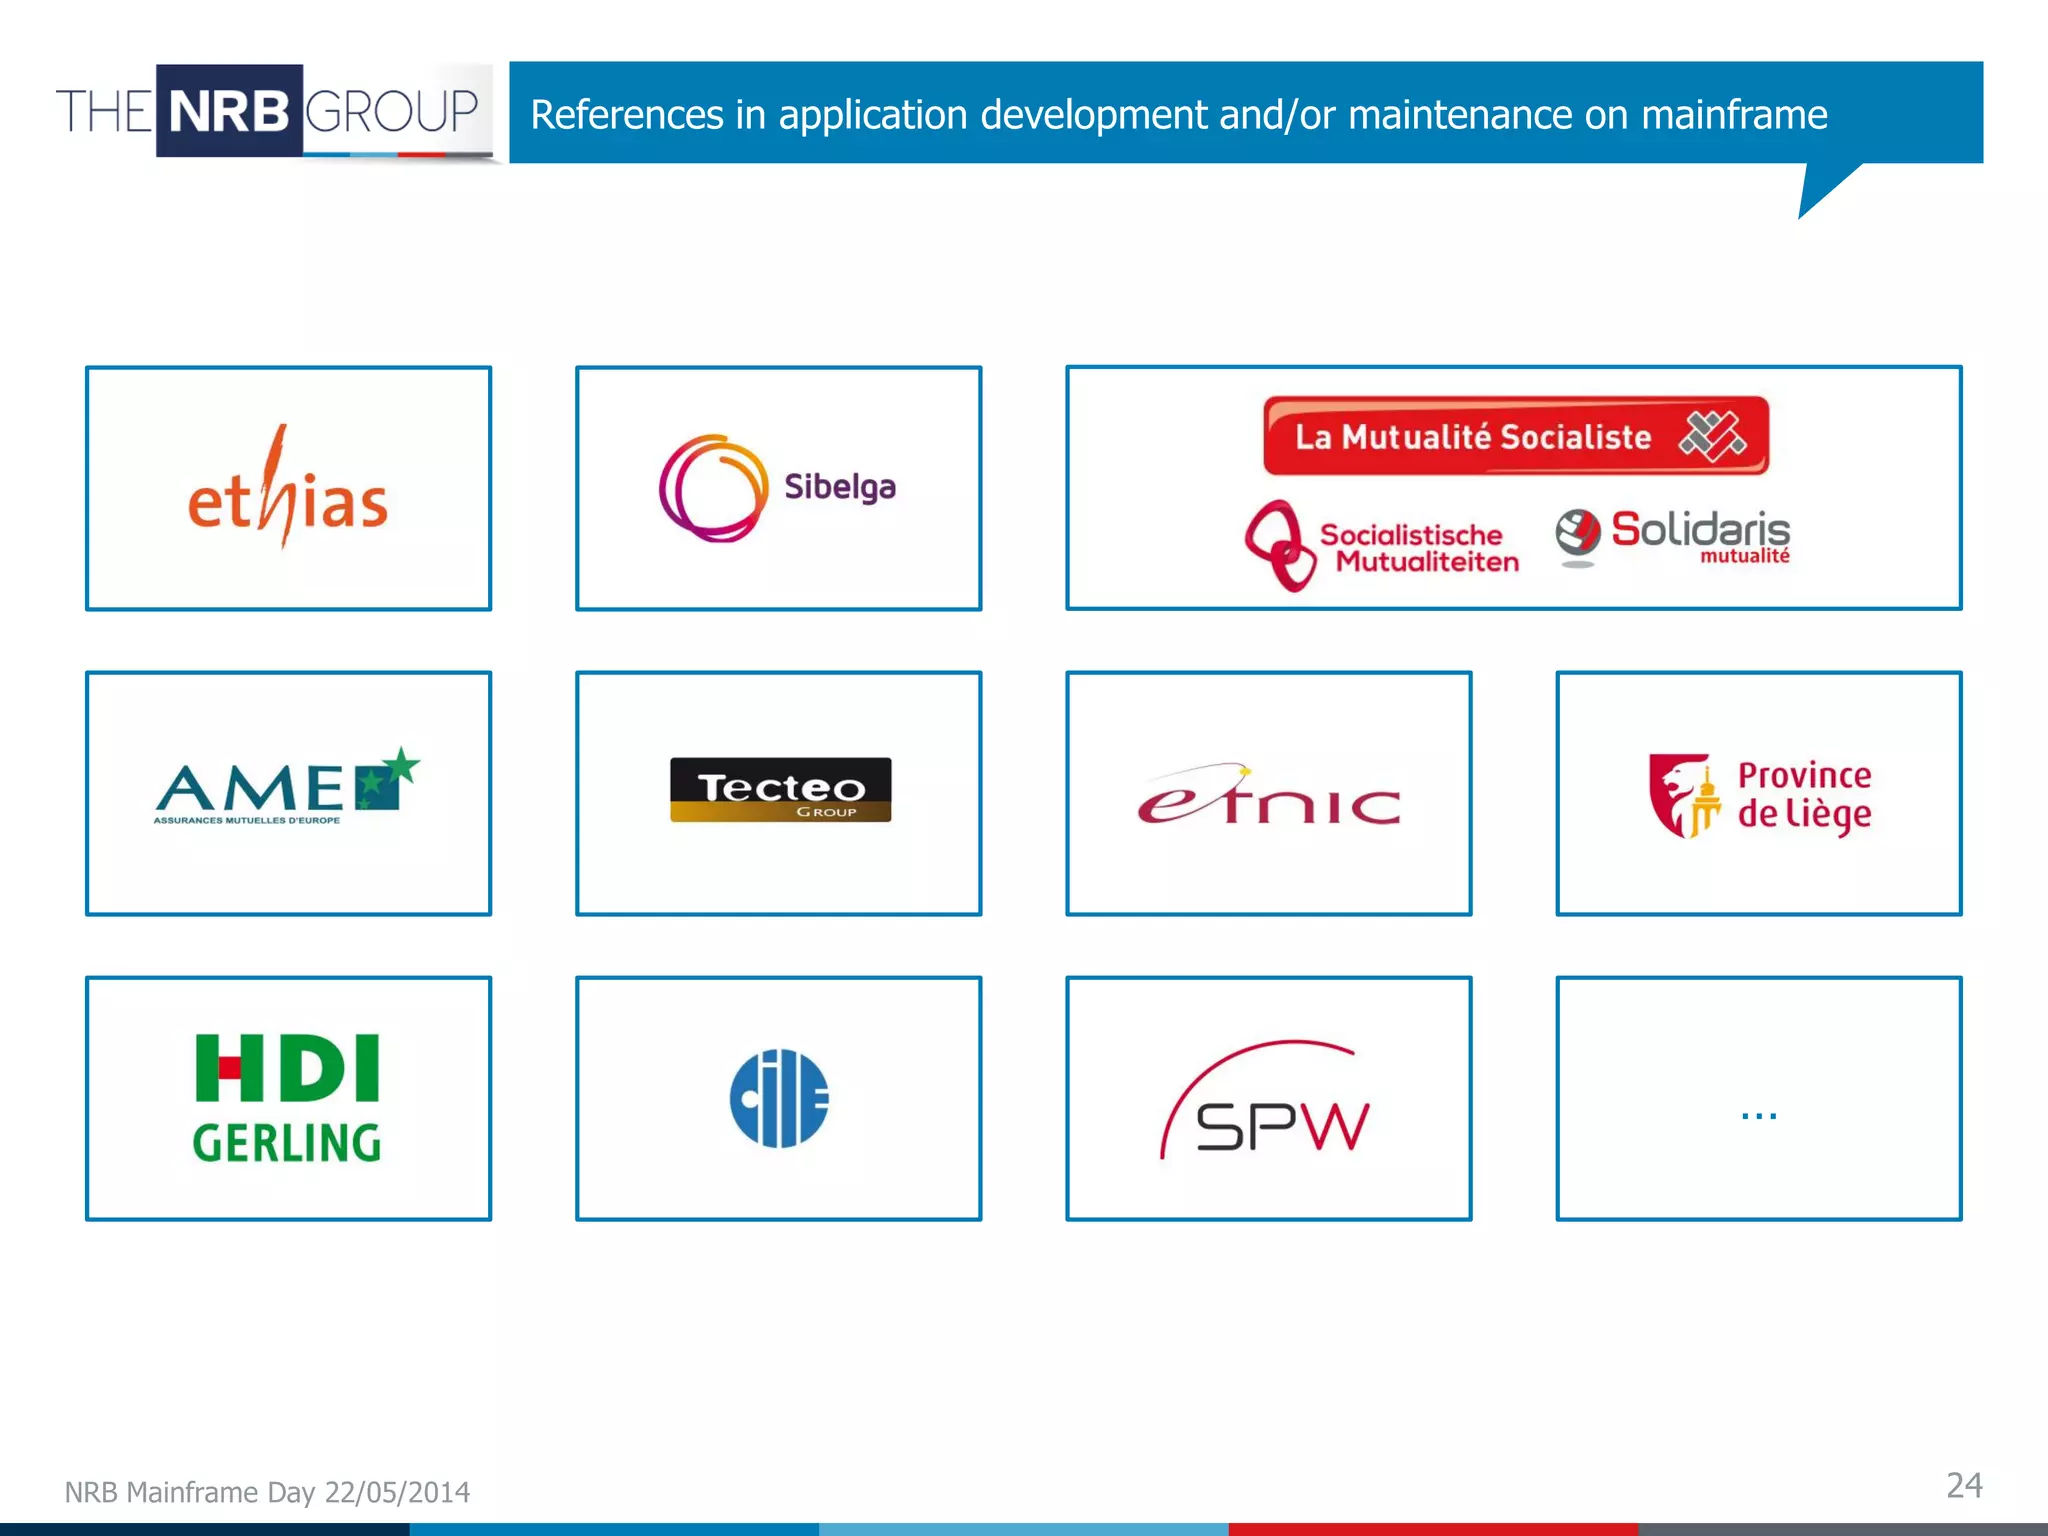Click the NRB Mainframe Day 22/05/2014 footer
This screenshot has height=1536, width=2048.
(267, 1492)
